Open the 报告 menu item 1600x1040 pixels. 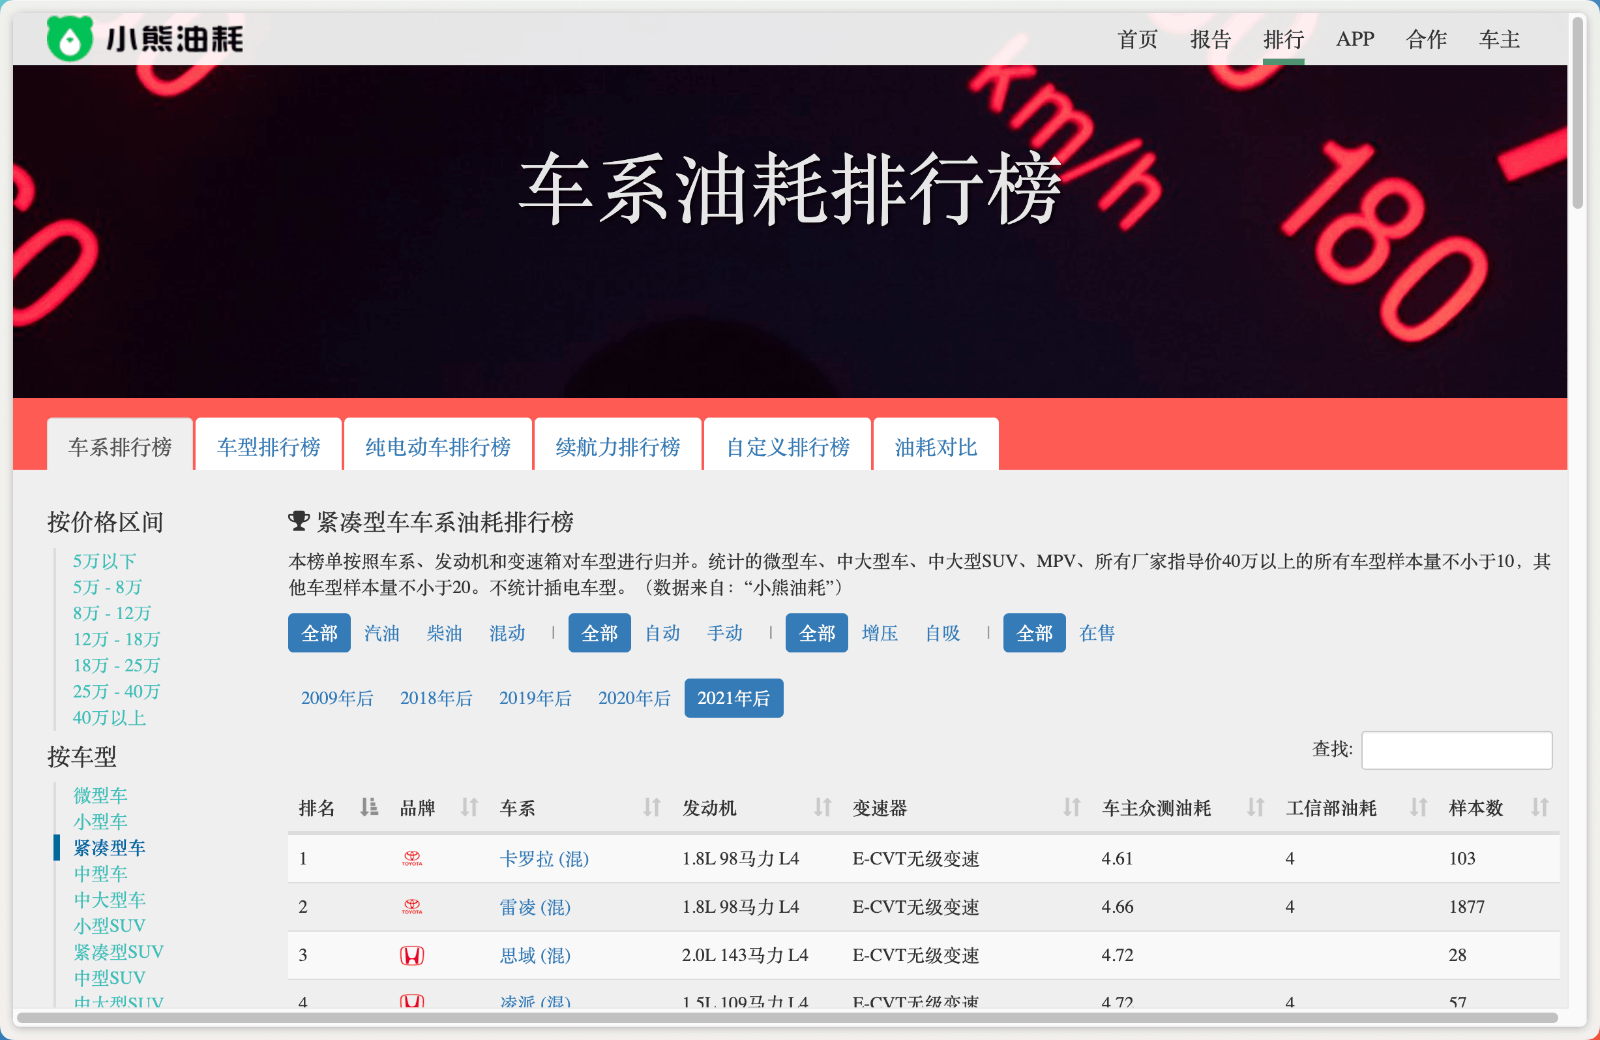(x=1209, y=39)
